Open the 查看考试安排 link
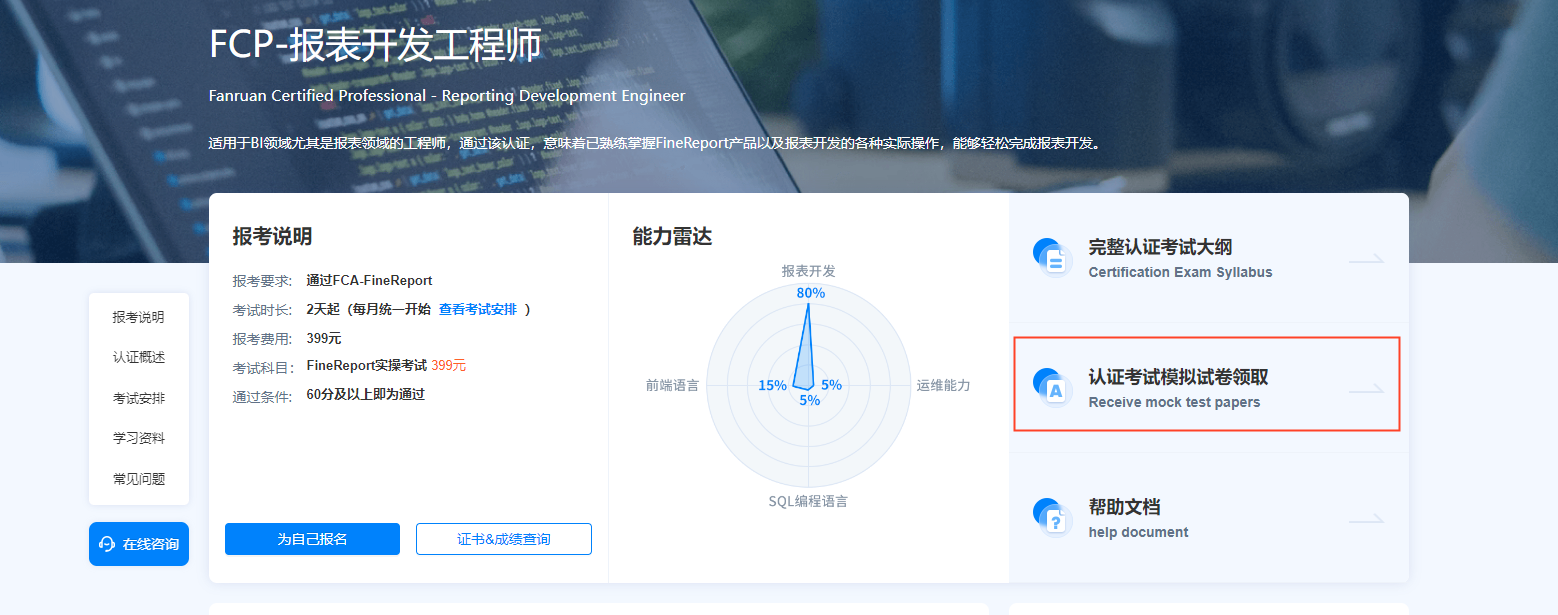This screenshot has width=1558, height=615. (478, 309)
